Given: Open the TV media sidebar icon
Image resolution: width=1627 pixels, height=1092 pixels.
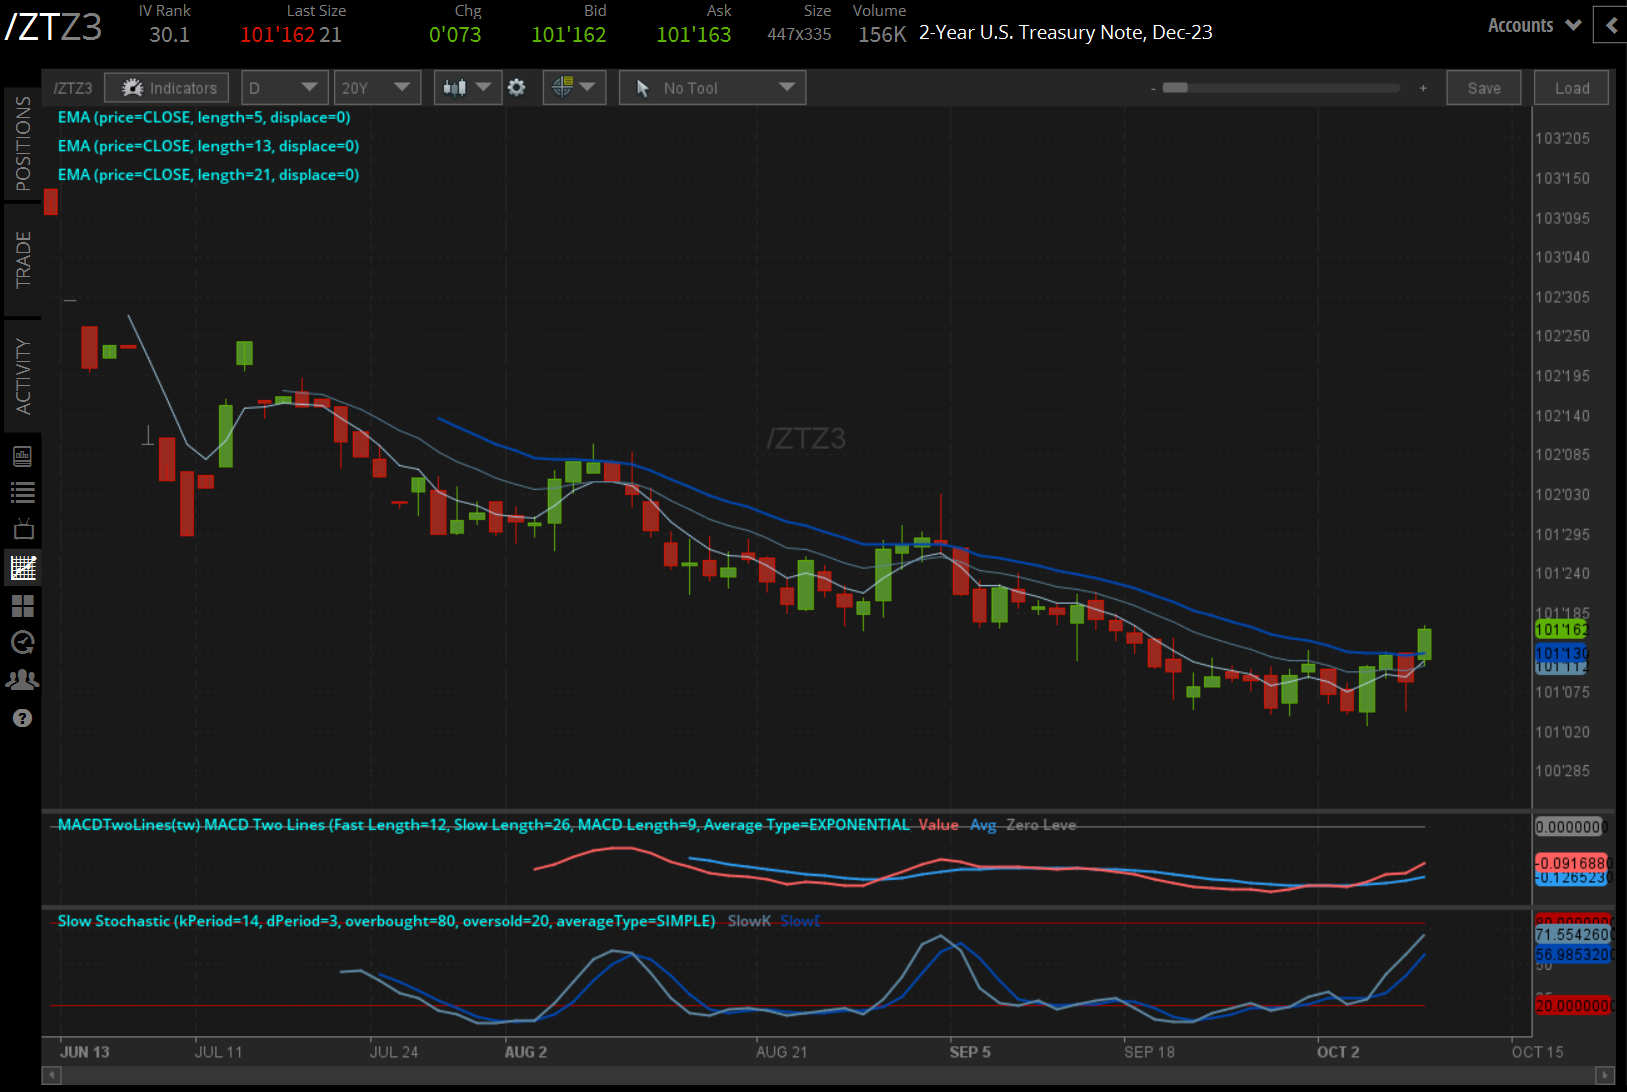Looking at the screenshot, I should click(x=22, y=529).
